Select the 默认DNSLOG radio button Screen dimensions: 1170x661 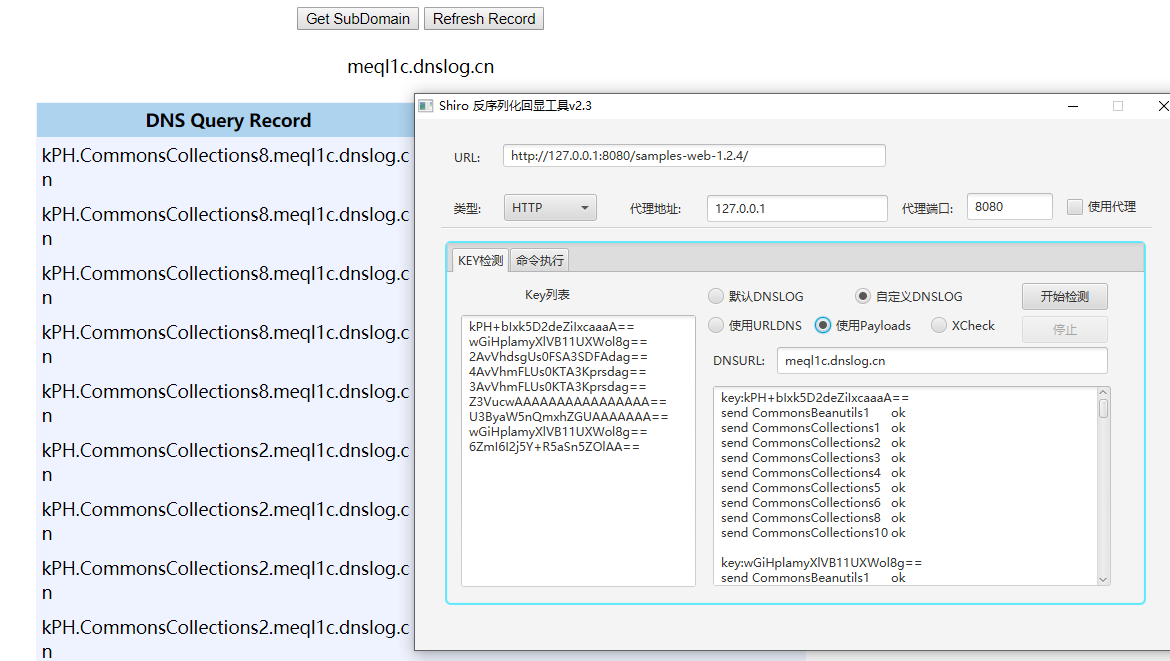coord(716,296)
